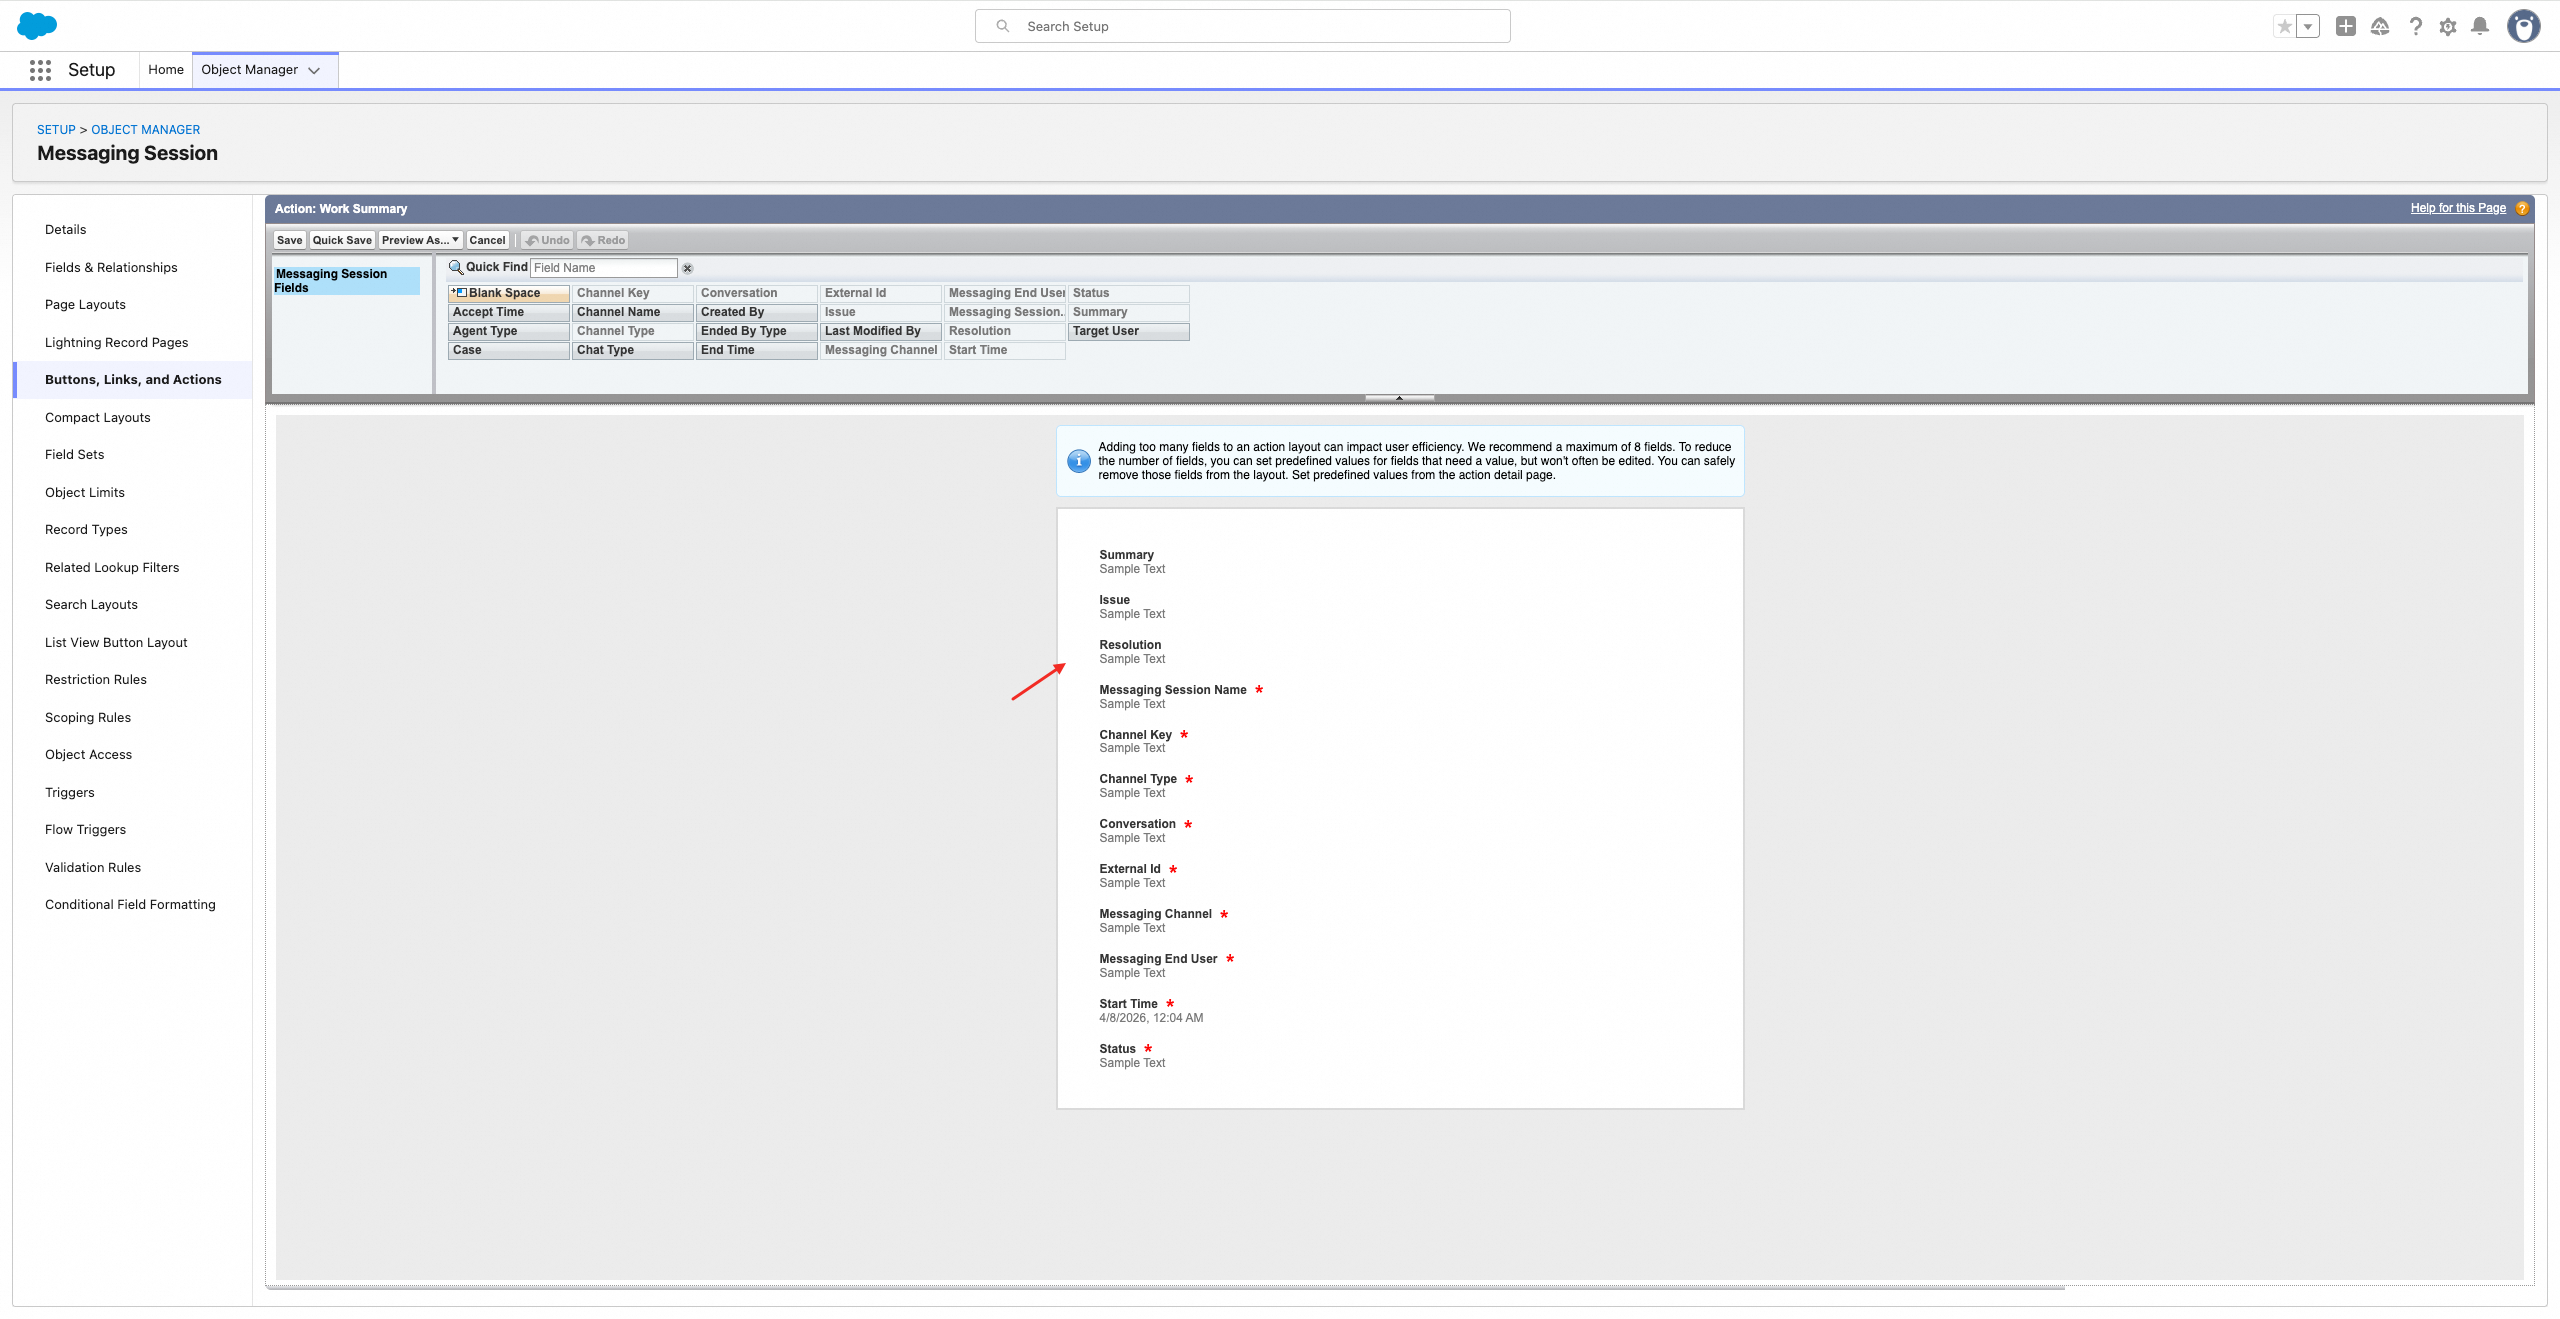Open the Global Actions plus icon
The image size is (2560, 1319).
(x=2346, y=27)
